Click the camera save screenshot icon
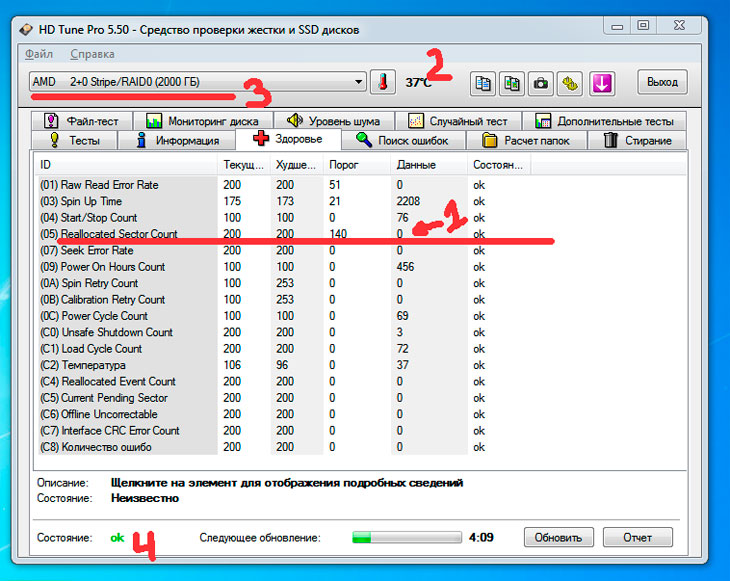Screen dimensions: 730x581 coord(541,84)
